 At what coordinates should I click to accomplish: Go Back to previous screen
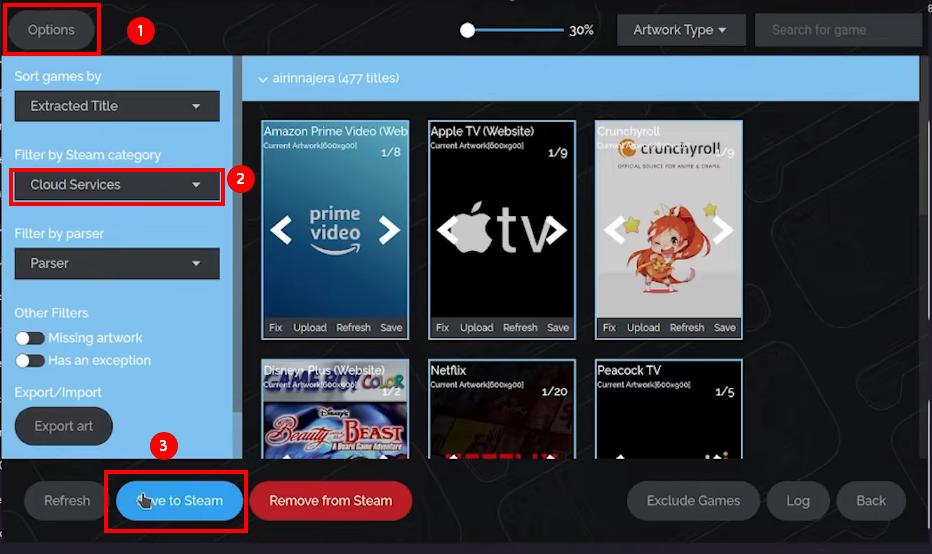[x=871, y=501]
